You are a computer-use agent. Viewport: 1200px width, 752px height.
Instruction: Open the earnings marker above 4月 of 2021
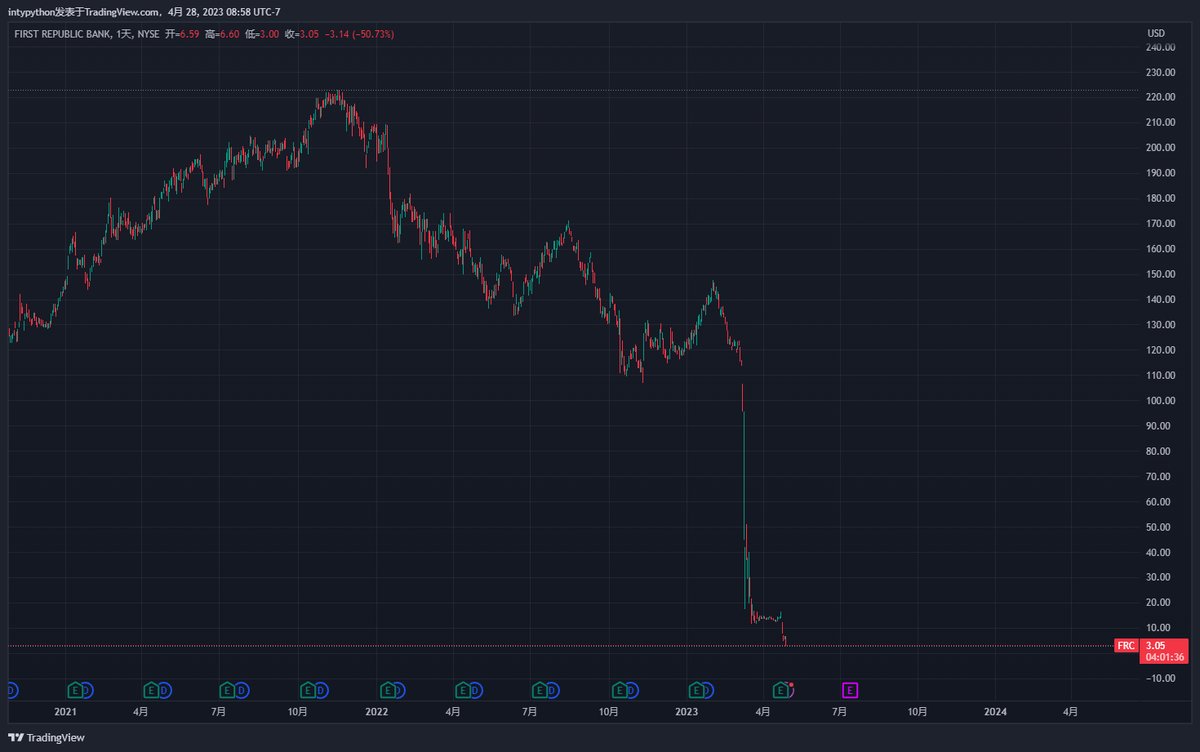coord(151,690)
